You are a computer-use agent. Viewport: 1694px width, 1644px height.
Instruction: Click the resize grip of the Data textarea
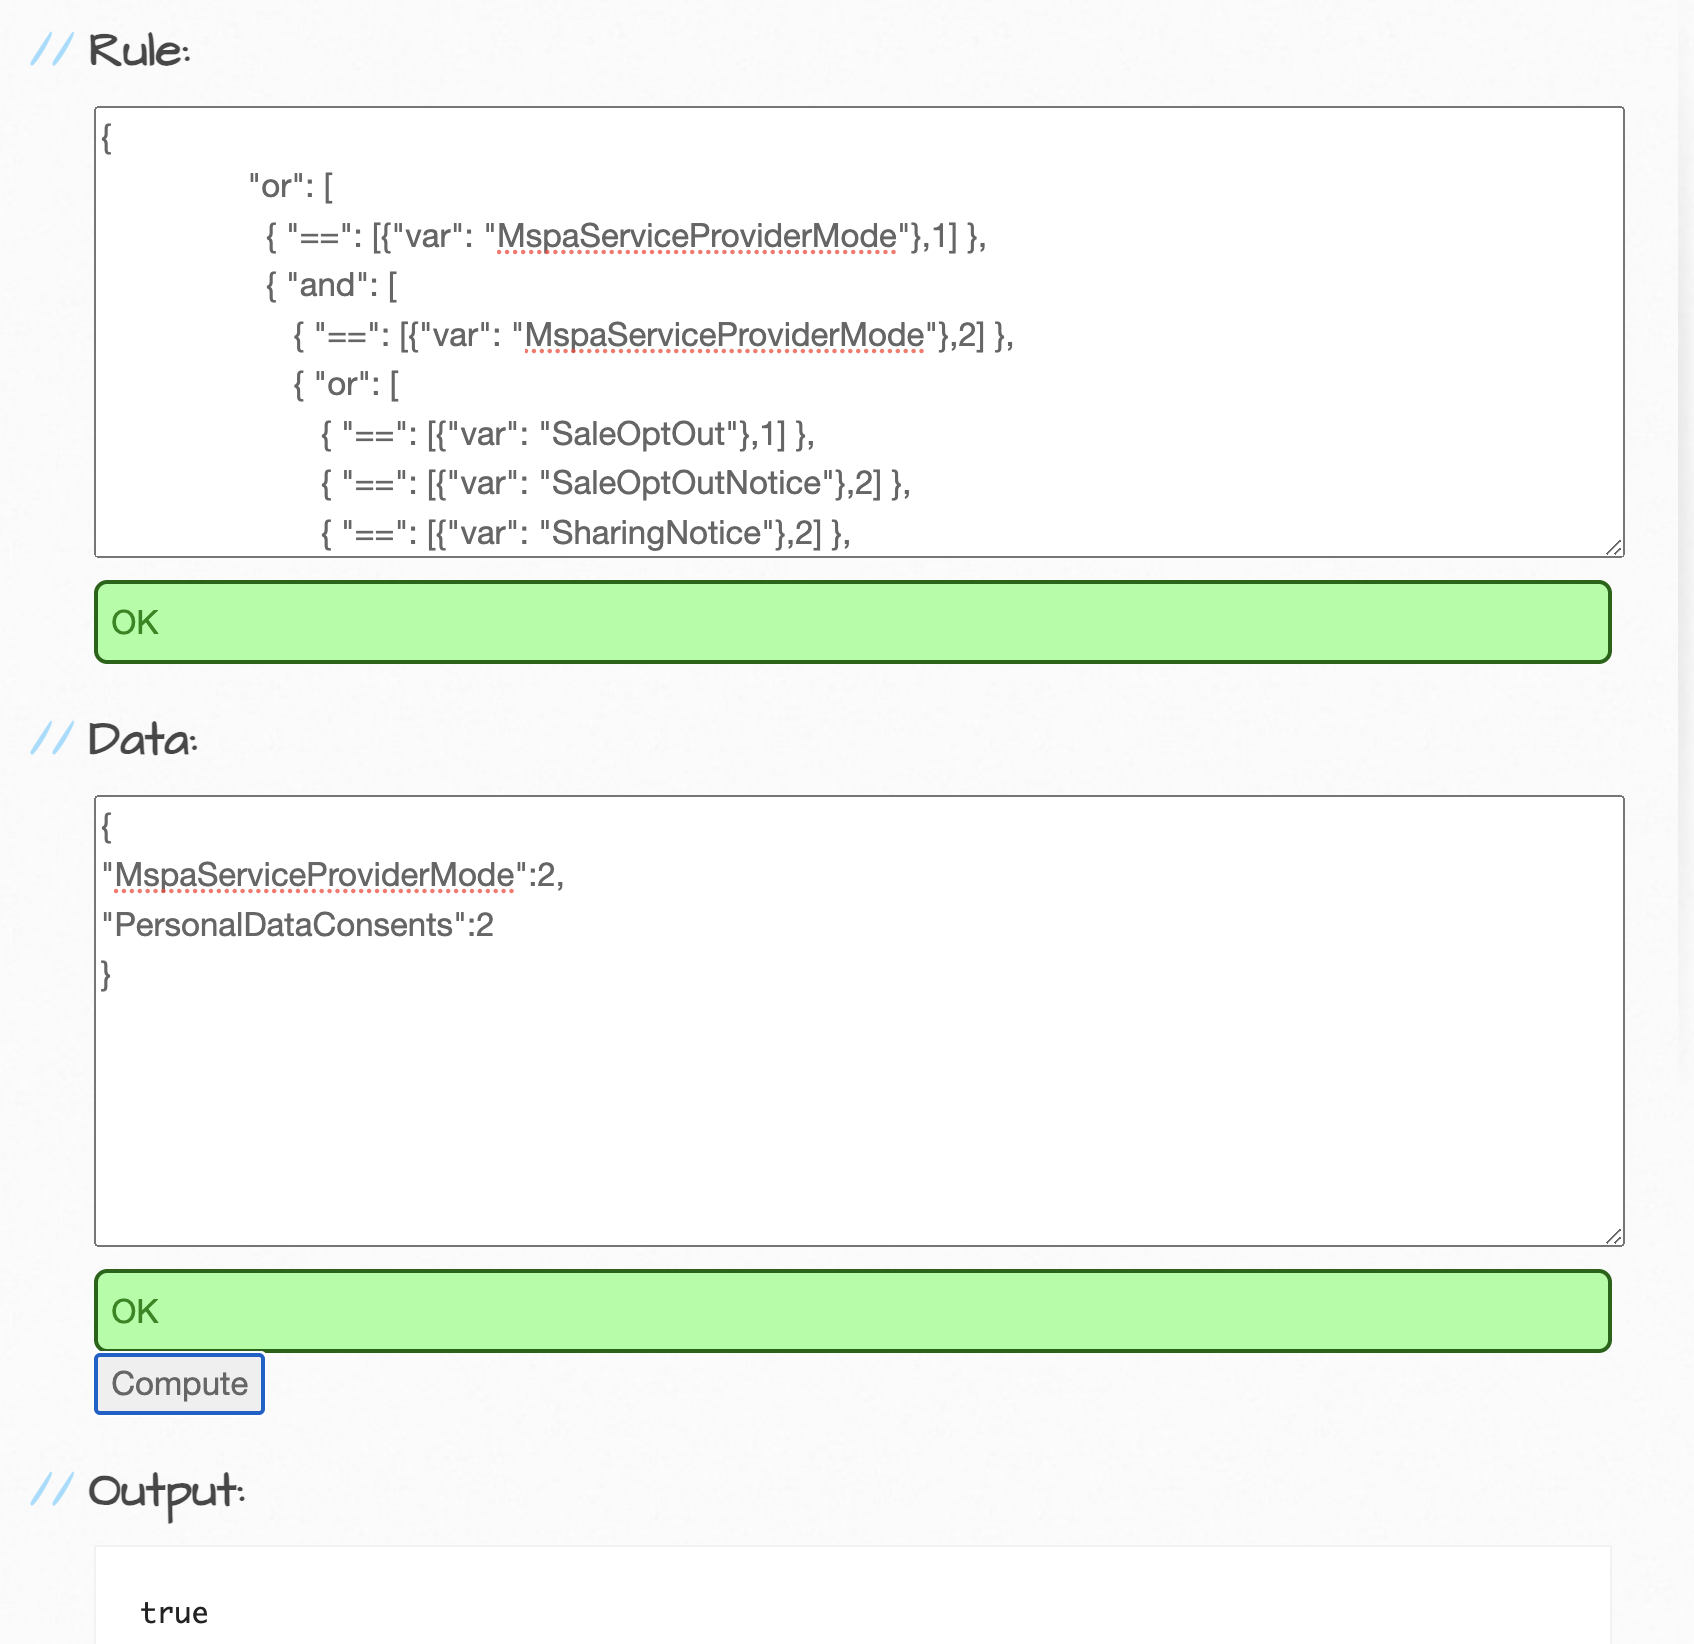click(x=1615, y=1237)
